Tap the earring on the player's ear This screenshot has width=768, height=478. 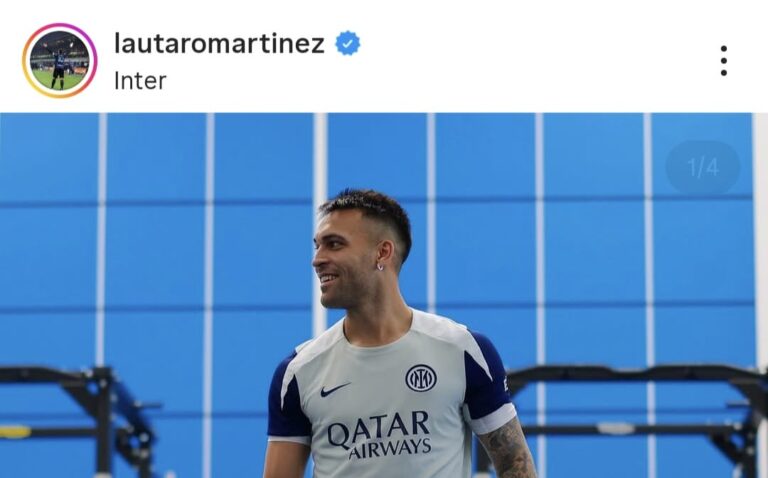(x=380, y=267)
